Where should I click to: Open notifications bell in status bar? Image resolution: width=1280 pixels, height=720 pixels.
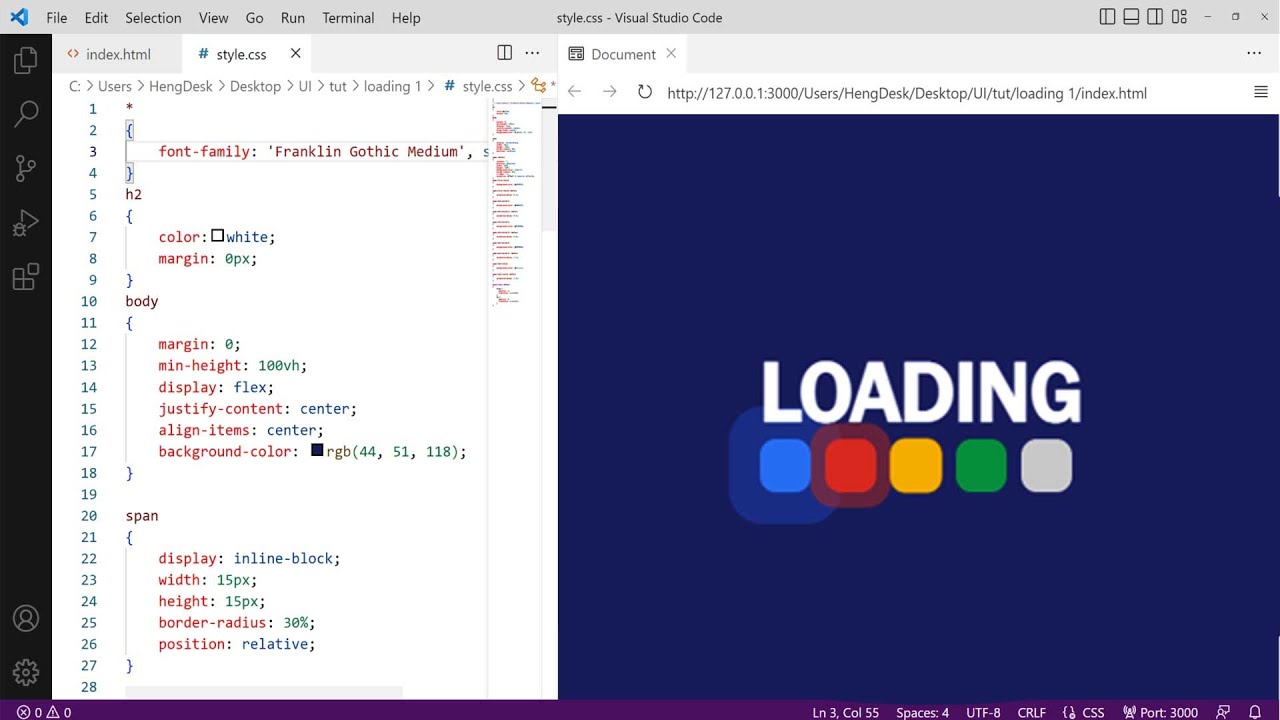(x=1255, y=712)
